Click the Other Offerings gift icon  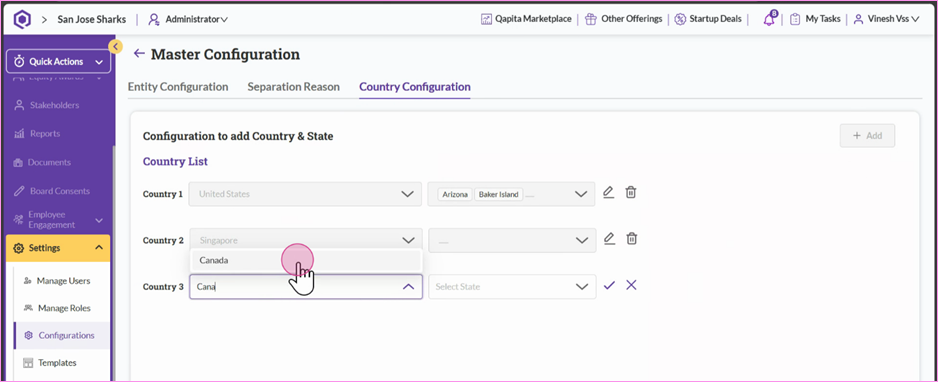point(591,19)
